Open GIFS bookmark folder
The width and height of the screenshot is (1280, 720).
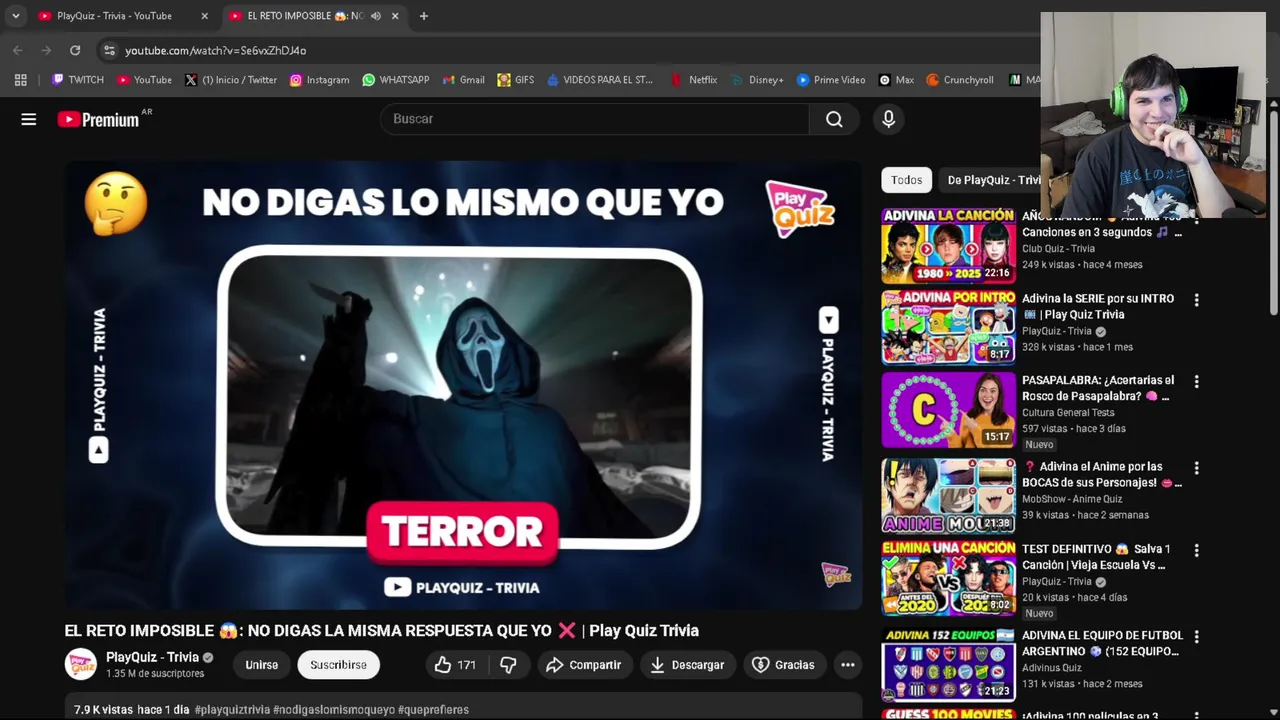[x=516, y=80]
